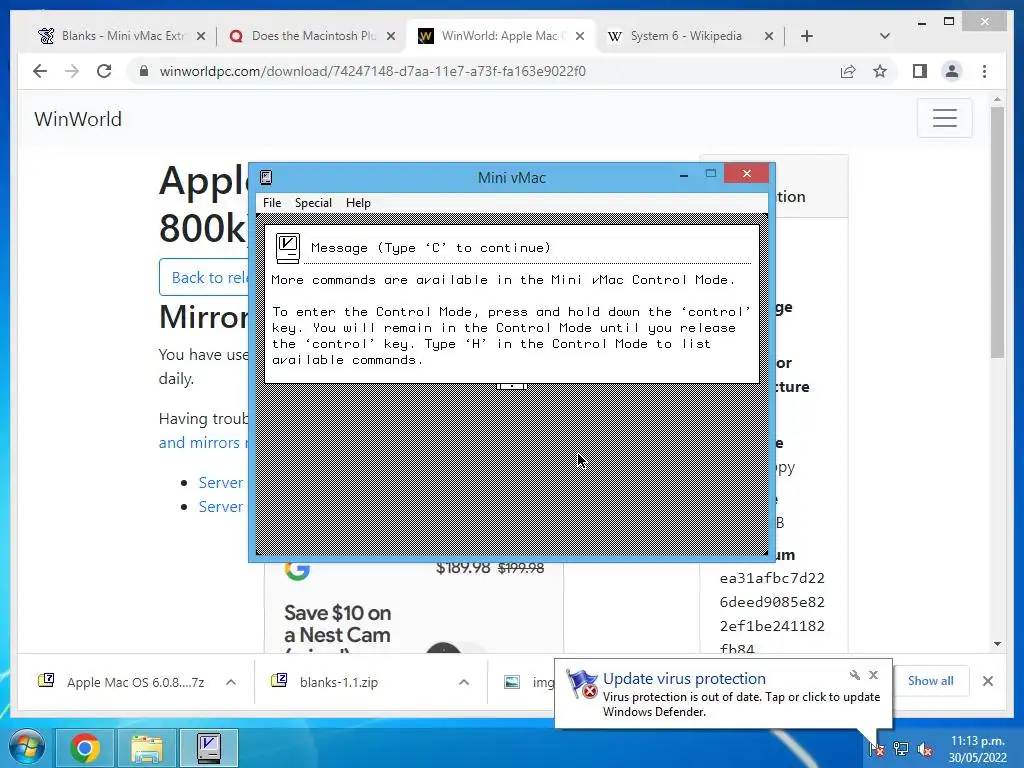This screenshot has width=1024, height=768.
Task: Go forward in Chrome
Action: [x=72, y=71]
